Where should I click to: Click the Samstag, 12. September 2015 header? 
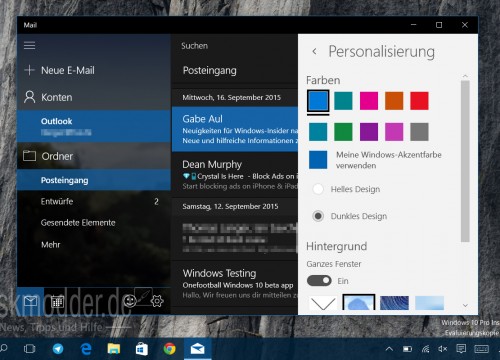230,206
